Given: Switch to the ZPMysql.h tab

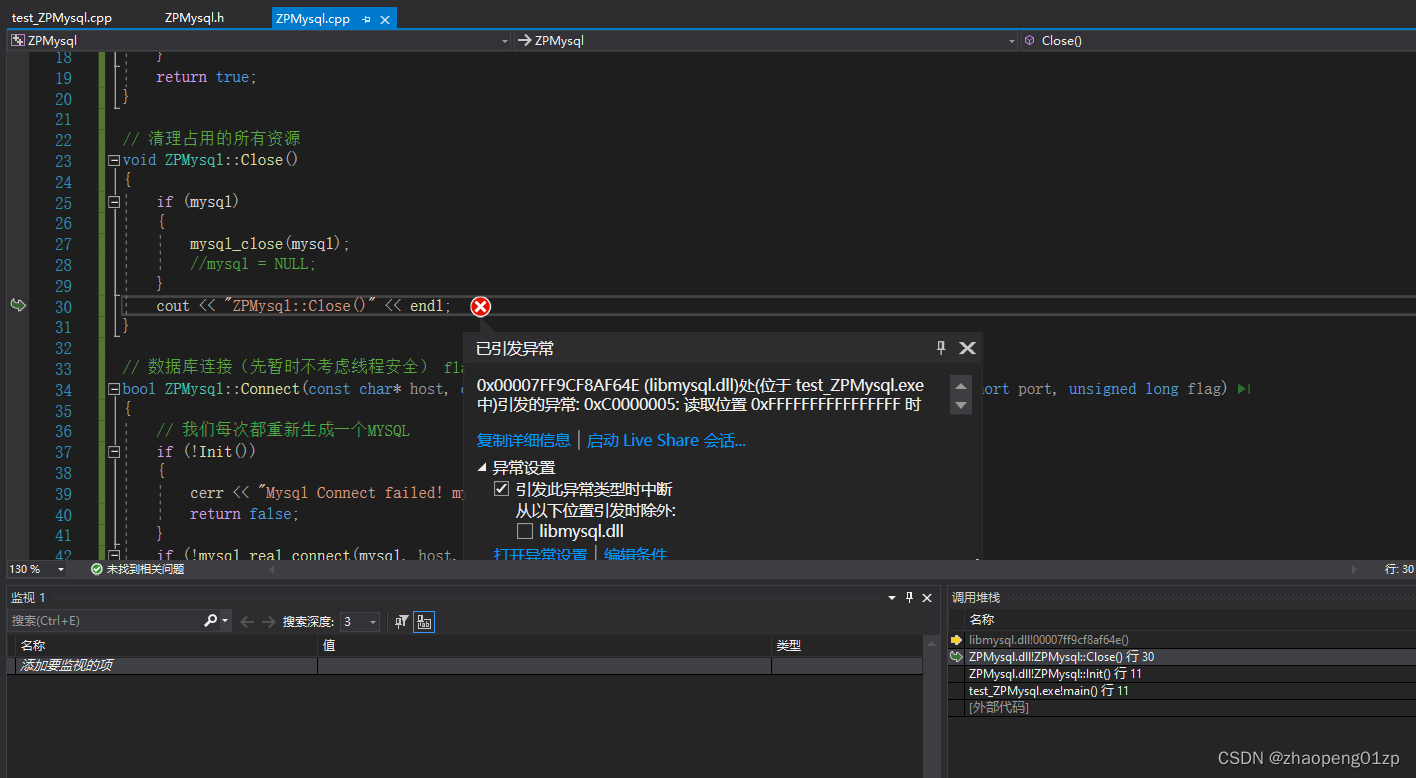Looking at the screenshot, I should pyautogui.click(x=195, y=18).
